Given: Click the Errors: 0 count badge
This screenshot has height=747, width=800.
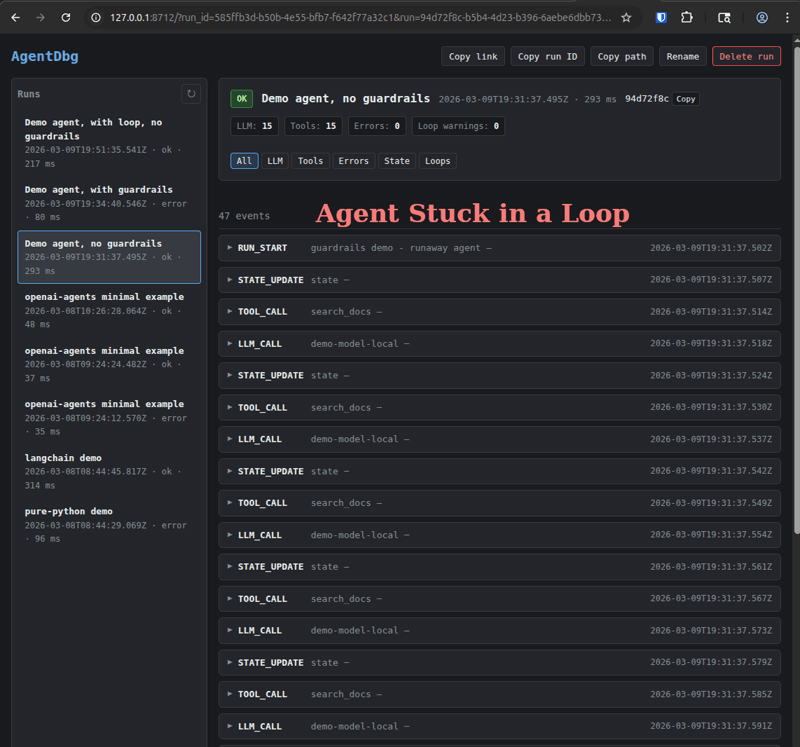Looking at the screenshot, I should (x=376, y=126).
